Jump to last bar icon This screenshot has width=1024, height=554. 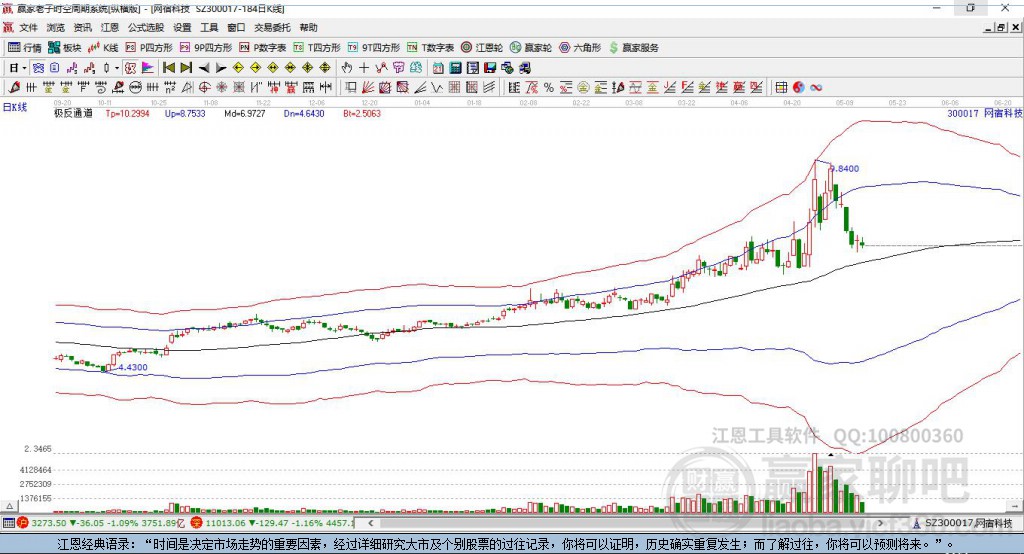point(186,68)
